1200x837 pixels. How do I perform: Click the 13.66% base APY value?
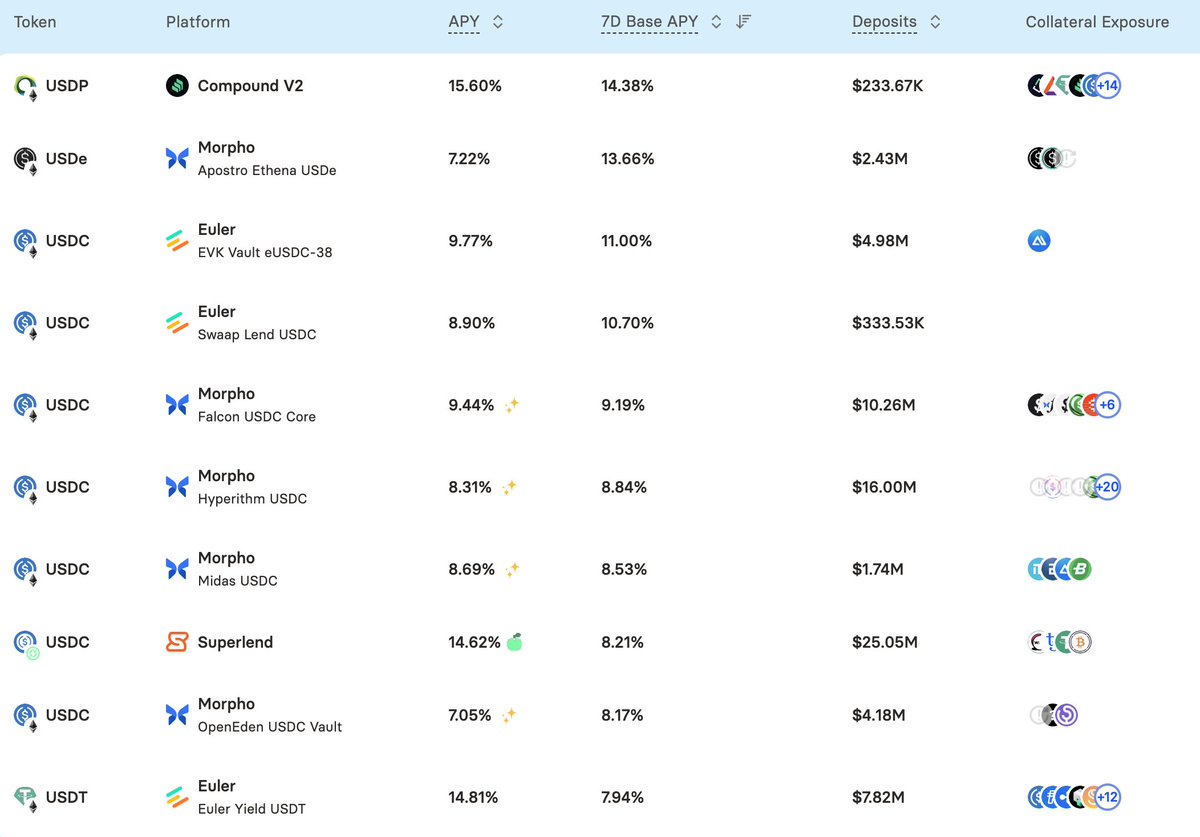628,158
